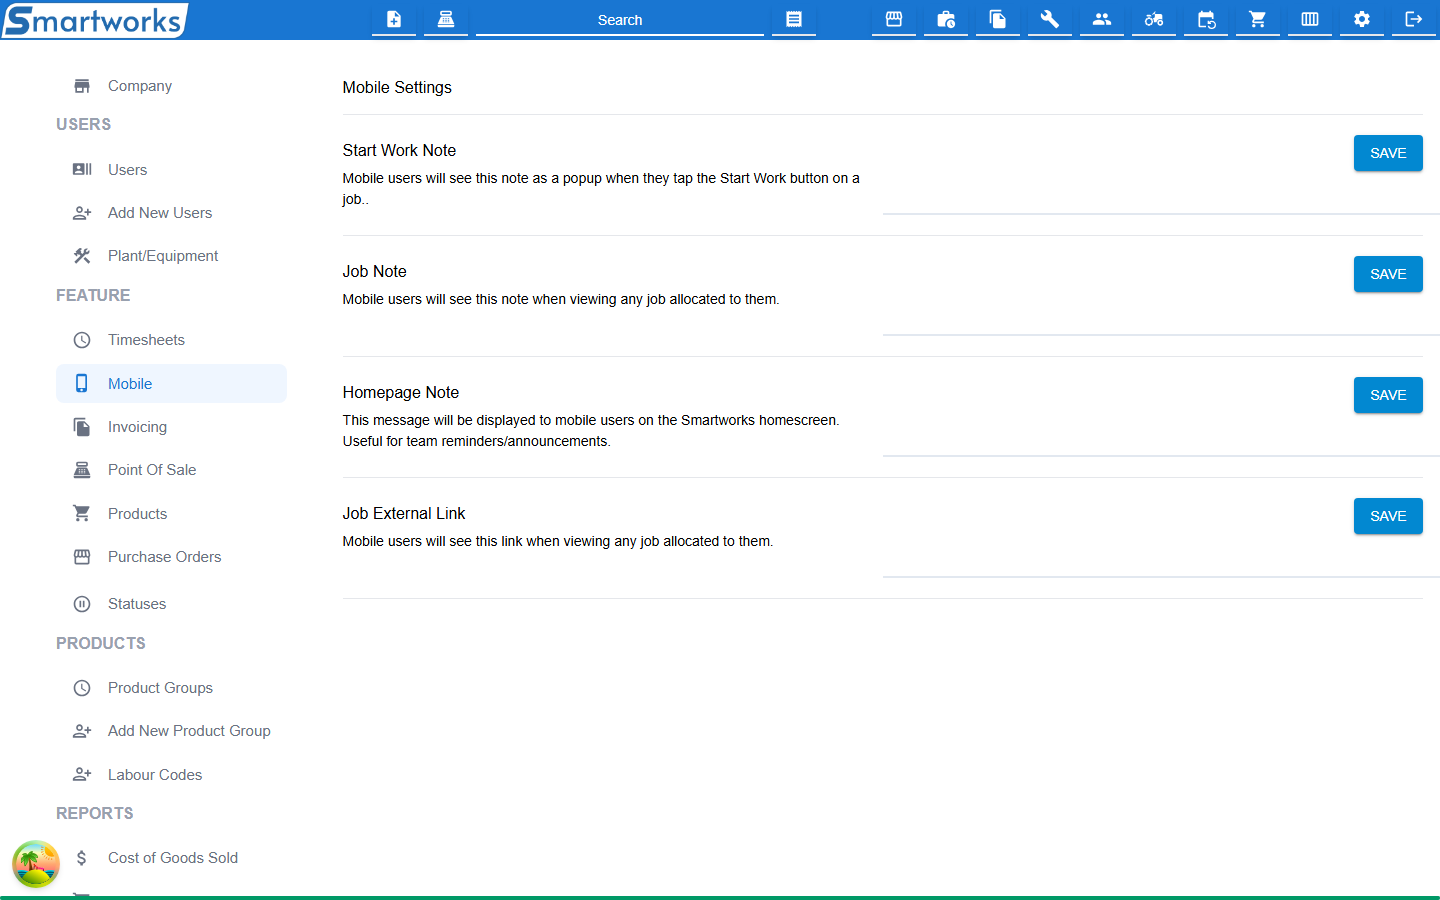Viewport: 1440px width, 900px height.
Task: Open Labour Codes in sidebar
Action: [x=171, y=775]
